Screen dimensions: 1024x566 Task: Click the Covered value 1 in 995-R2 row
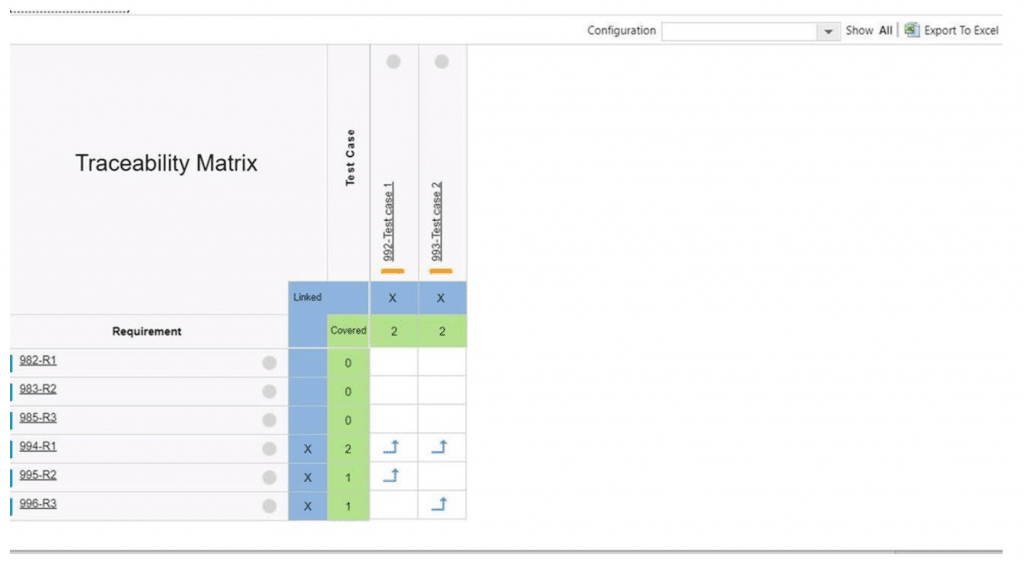(x=348, y=478)
